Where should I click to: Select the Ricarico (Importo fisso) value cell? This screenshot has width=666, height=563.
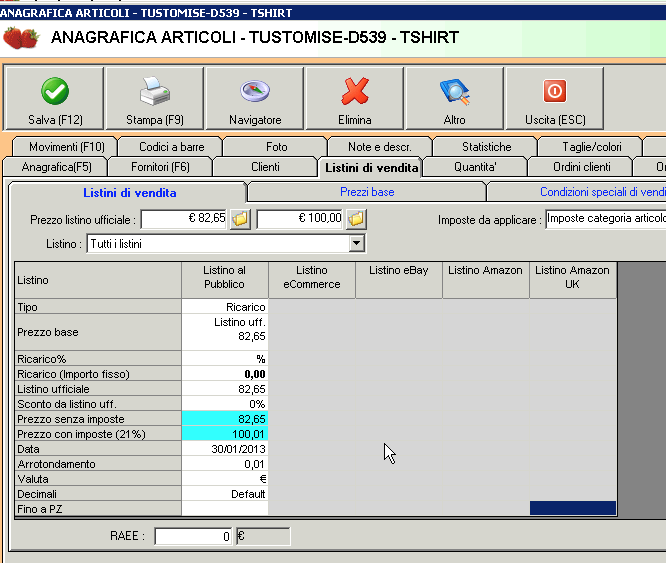225,373
